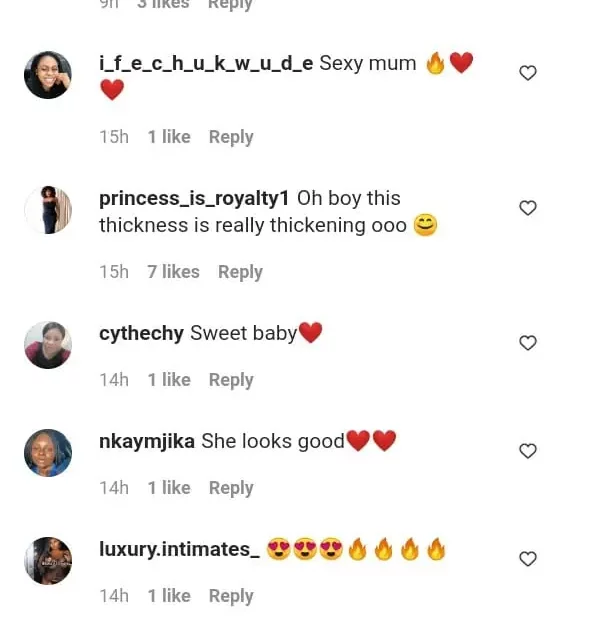This screenshot has width=600, height=630.
Task: Reply to cythechy's "Sweet baby" comment
Action: coord(231,380)
